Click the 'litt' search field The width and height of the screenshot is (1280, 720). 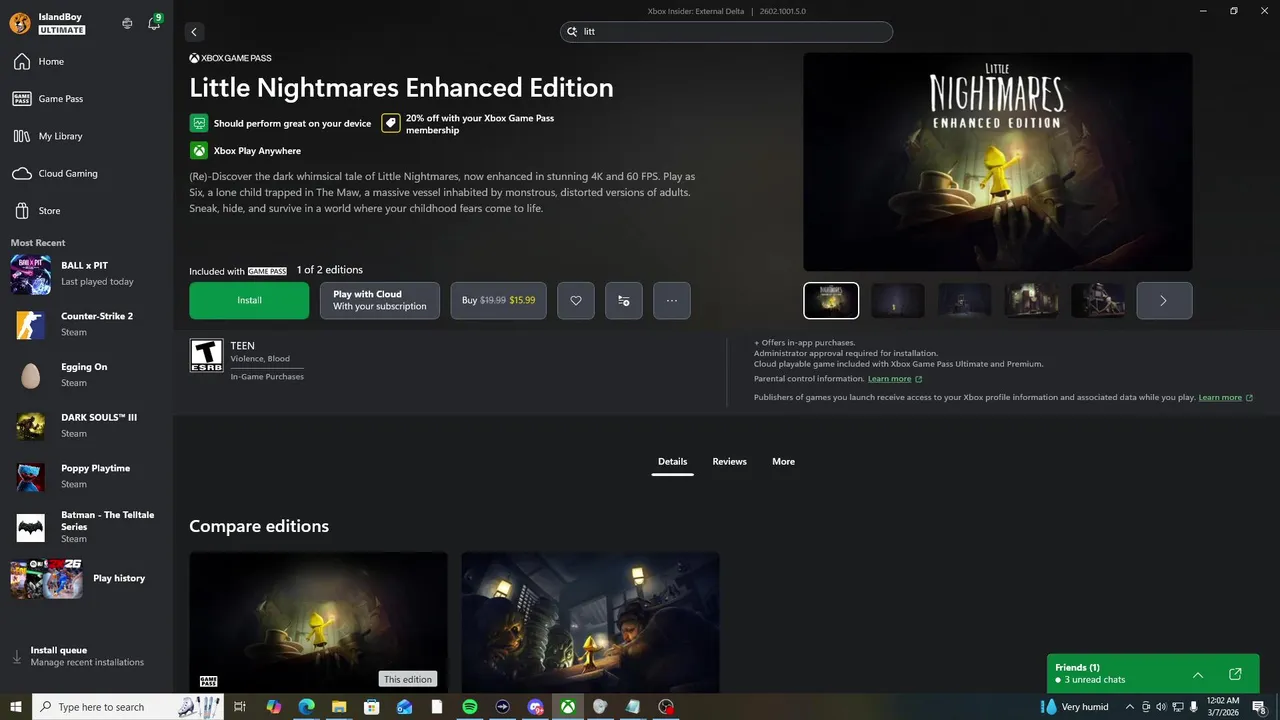click(726, 32)
